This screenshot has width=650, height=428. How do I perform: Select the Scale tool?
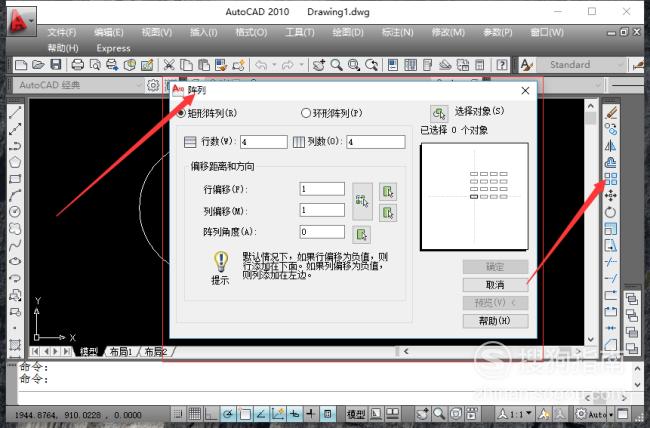coord(611,229)
